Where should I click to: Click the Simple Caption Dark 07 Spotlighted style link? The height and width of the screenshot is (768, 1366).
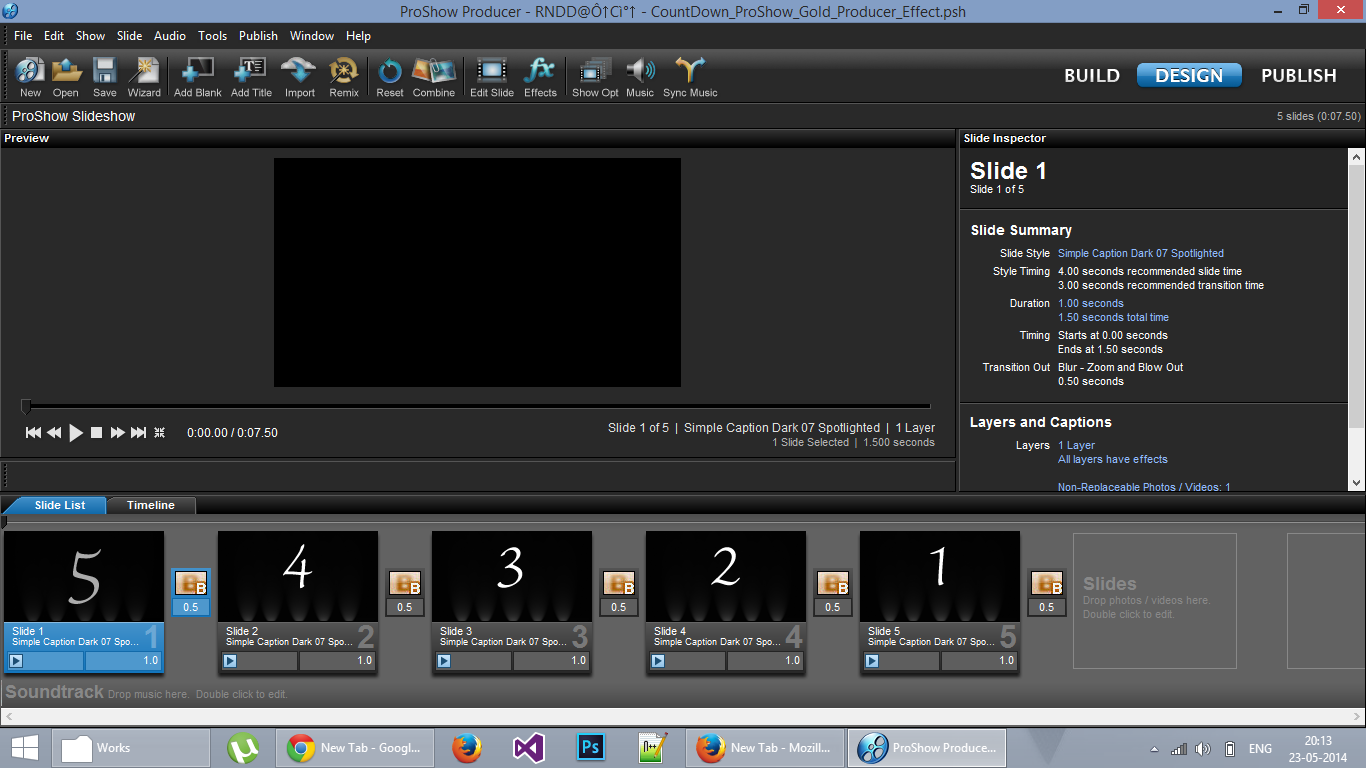point(1141,253)
